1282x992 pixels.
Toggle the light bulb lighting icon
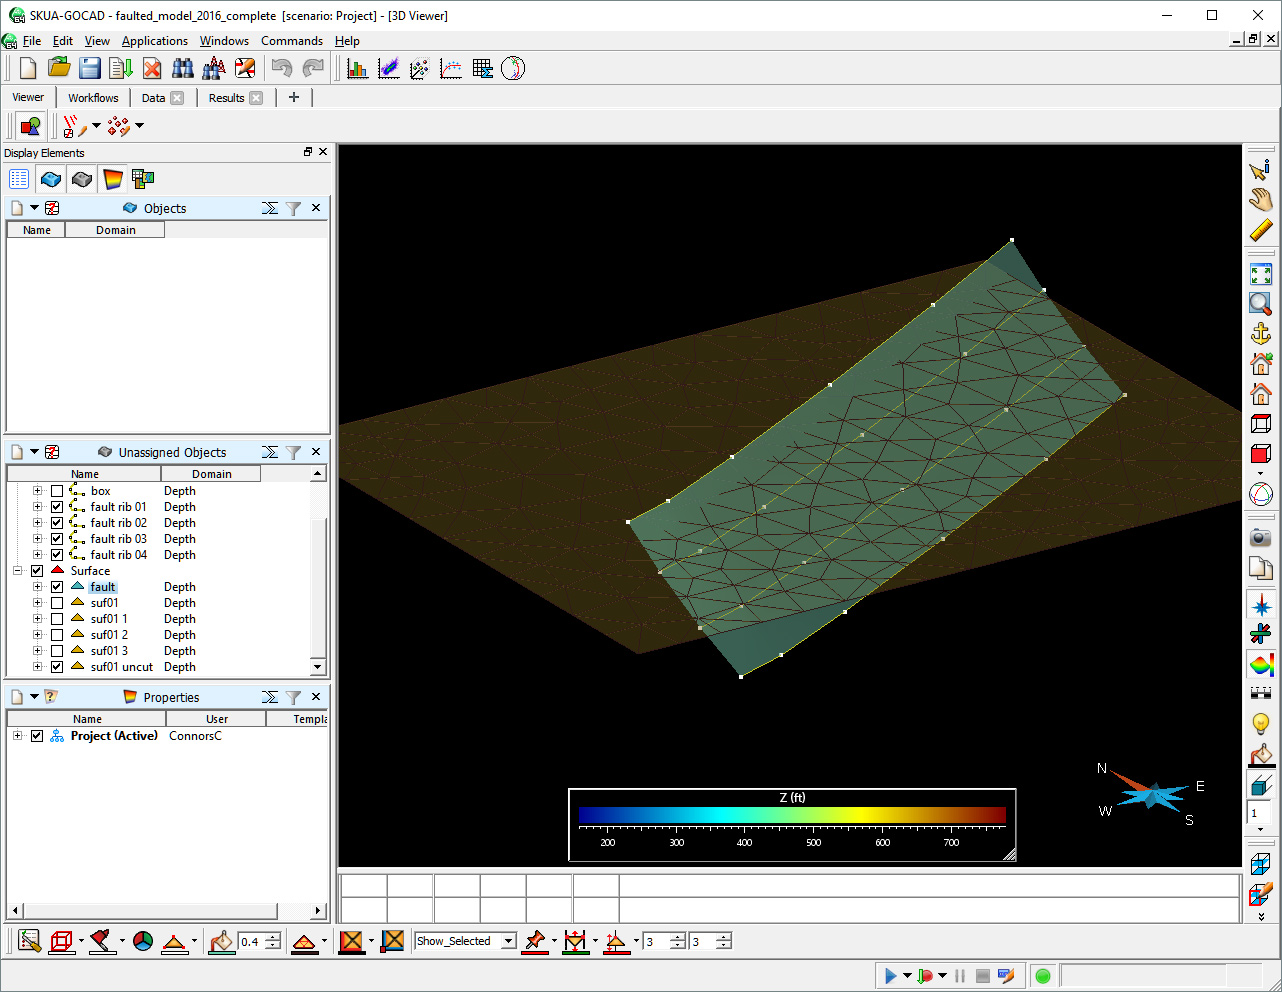point(1261,723)
